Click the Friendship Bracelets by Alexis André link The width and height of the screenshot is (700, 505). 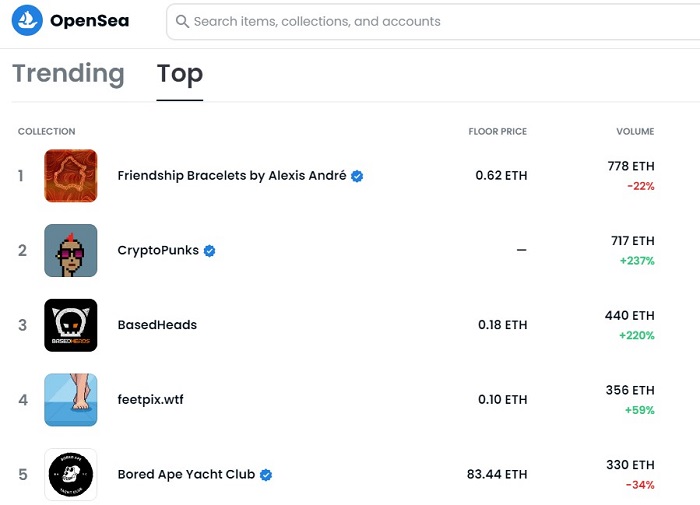231,176
